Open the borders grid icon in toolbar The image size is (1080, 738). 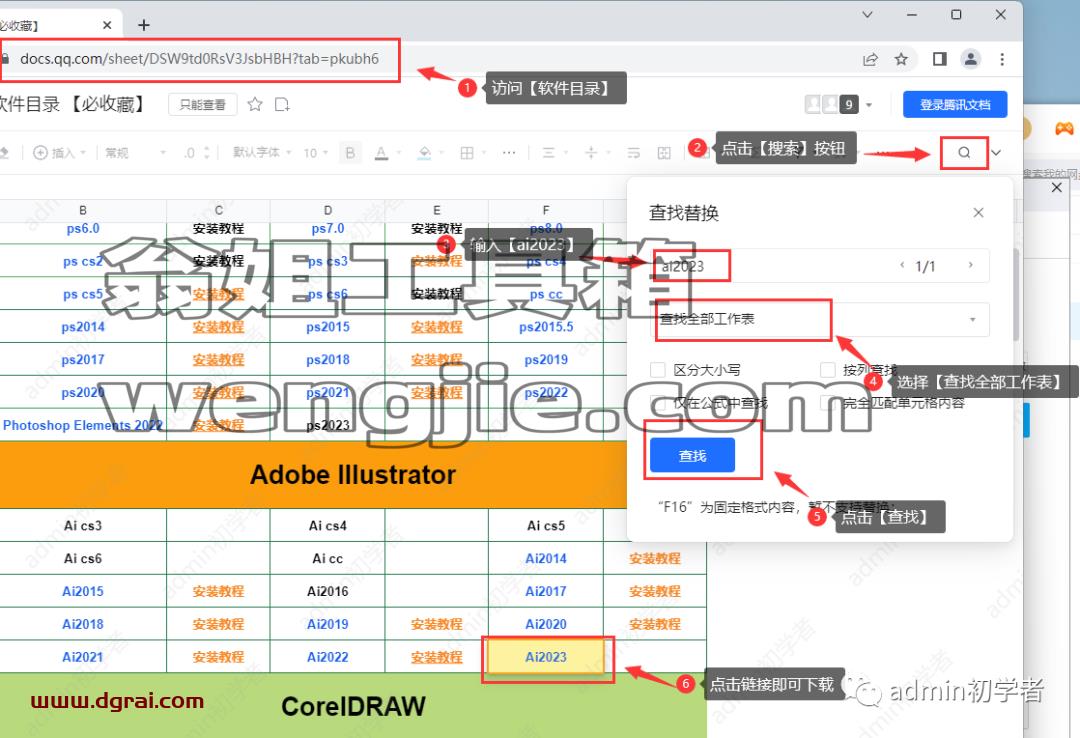pyautogui.click(x=467, y=153)
